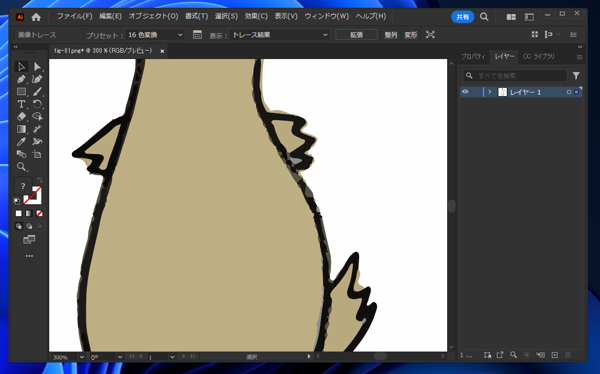
Task: Click the layer search field
Action: (515, 76)
